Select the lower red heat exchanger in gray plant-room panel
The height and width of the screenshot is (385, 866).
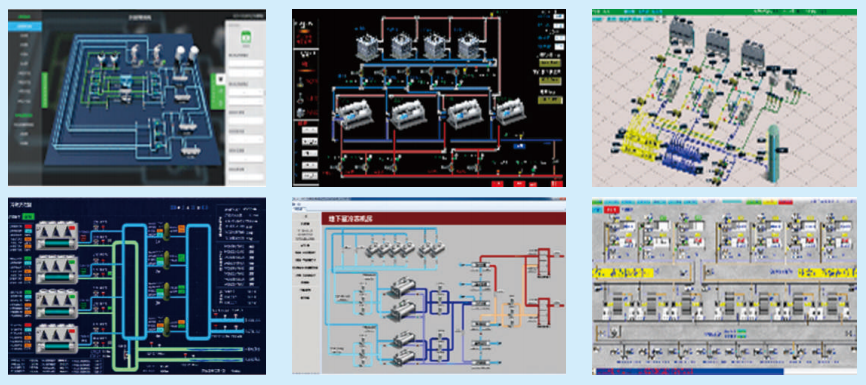(543, 312)
